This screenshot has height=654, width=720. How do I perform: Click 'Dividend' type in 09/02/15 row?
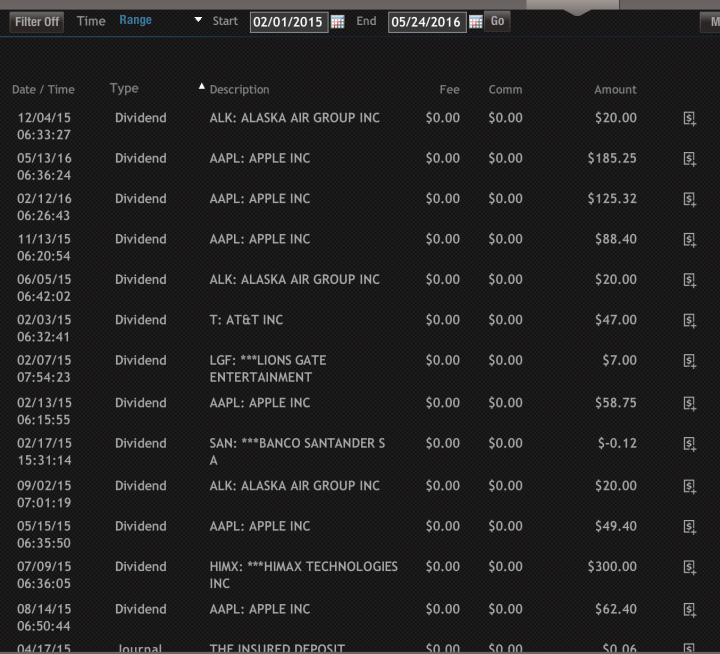tap(141, 486)
